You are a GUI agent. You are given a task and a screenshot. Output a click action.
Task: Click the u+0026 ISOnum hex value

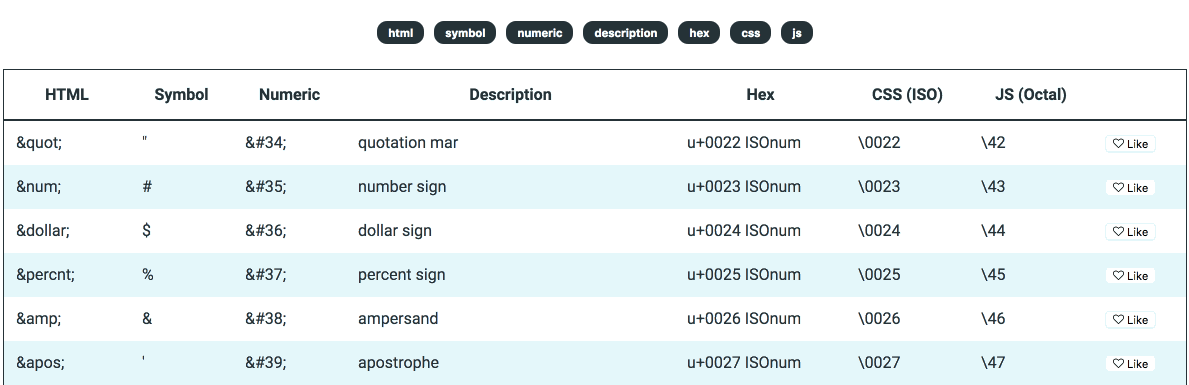pyautogui.click(x=744, y=318)
